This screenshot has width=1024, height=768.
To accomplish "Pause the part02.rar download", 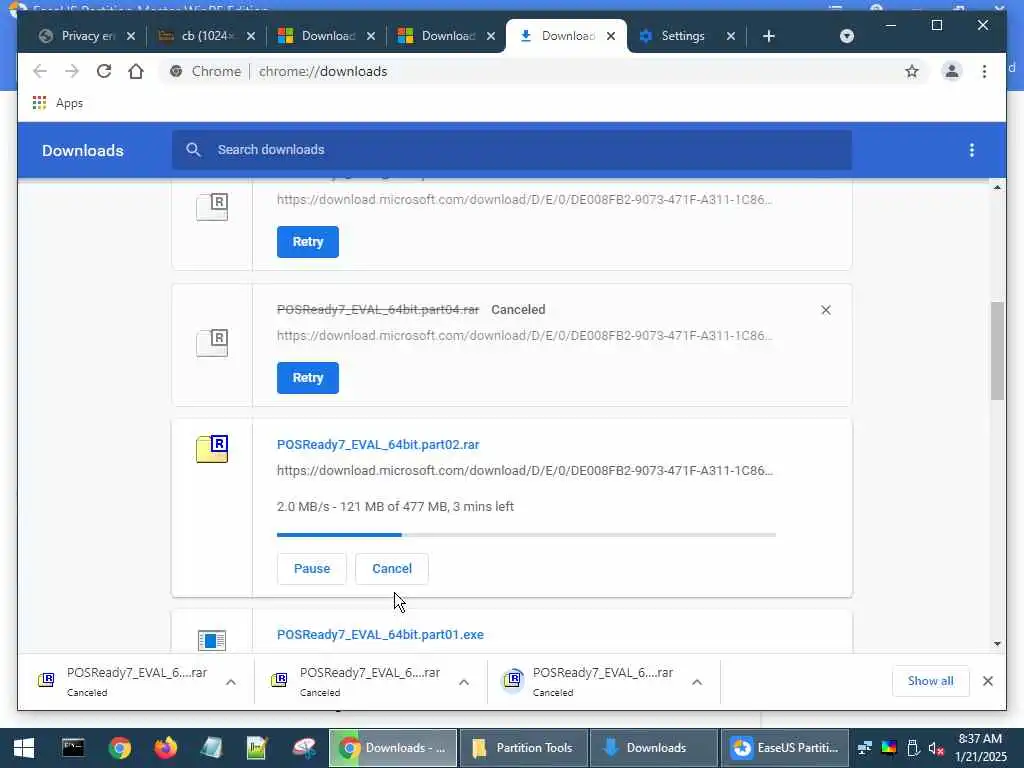I will (x=312, y=569).
